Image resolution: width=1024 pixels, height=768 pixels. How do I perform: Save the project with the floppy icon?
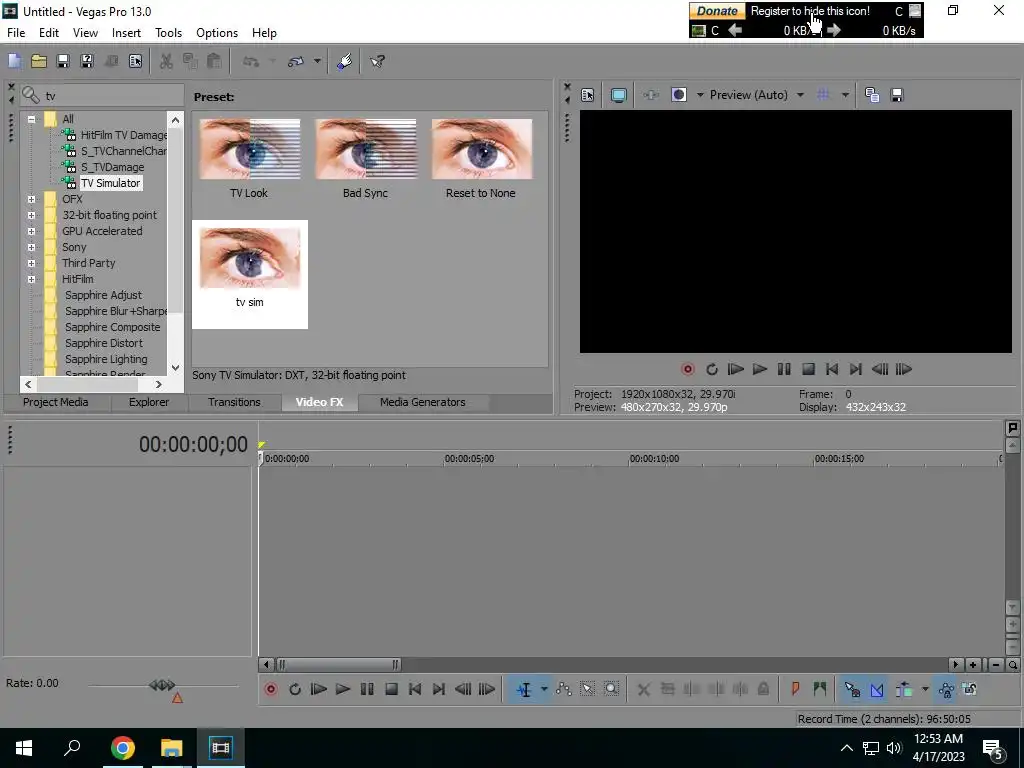63,61
